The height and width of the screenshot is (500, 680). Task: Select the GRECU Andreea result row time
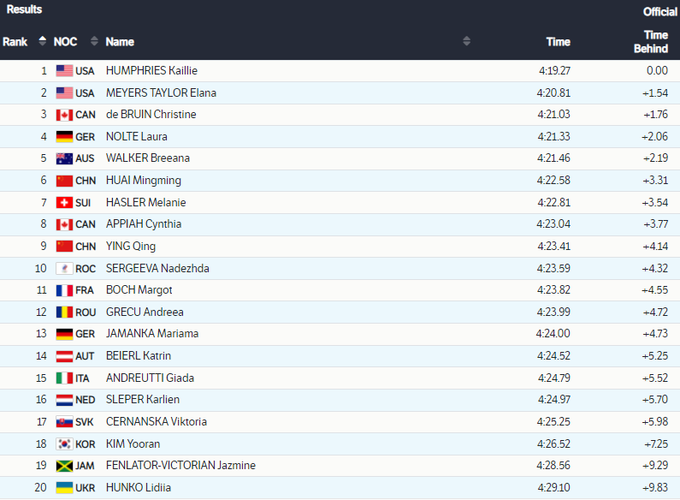553,312
